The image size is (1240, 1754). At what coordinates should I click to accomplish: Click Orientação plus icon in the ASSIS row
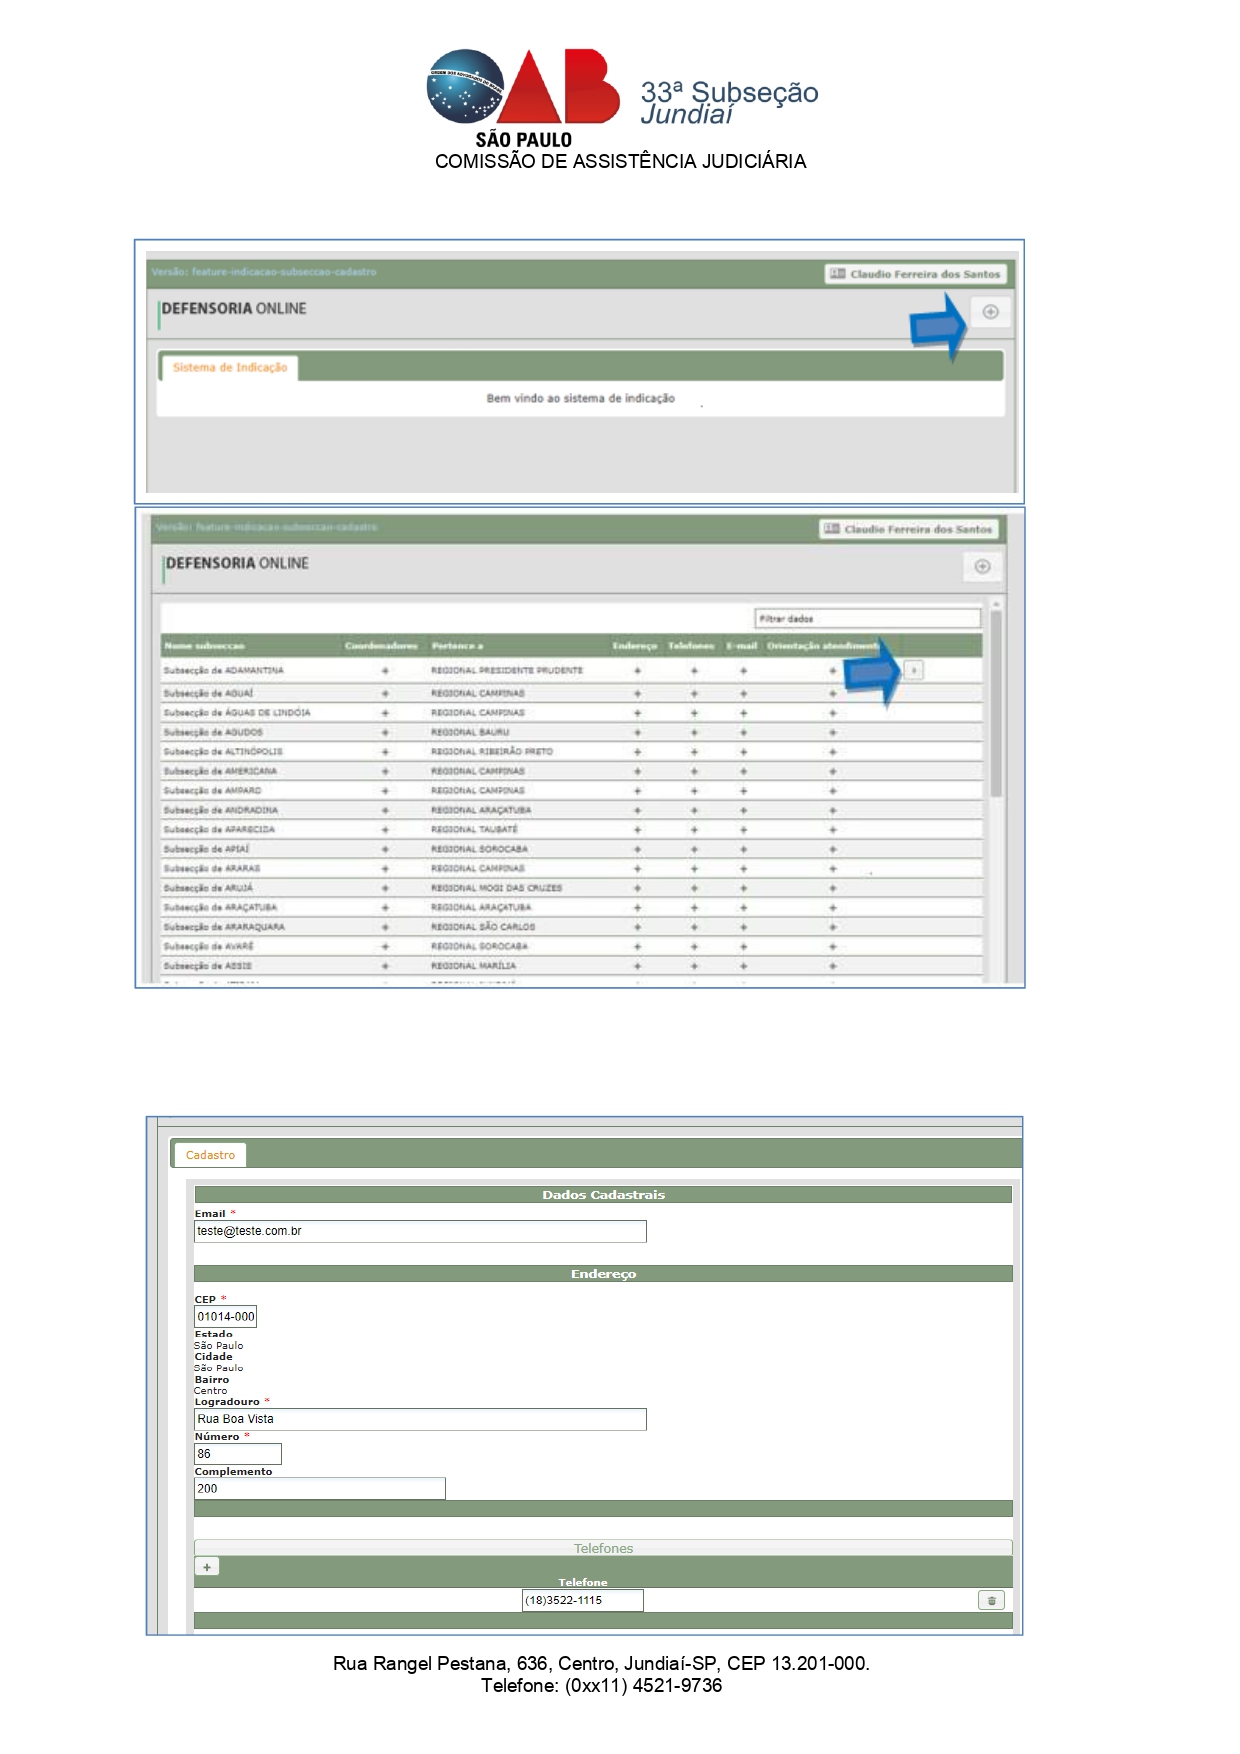[x=832, y=966]
